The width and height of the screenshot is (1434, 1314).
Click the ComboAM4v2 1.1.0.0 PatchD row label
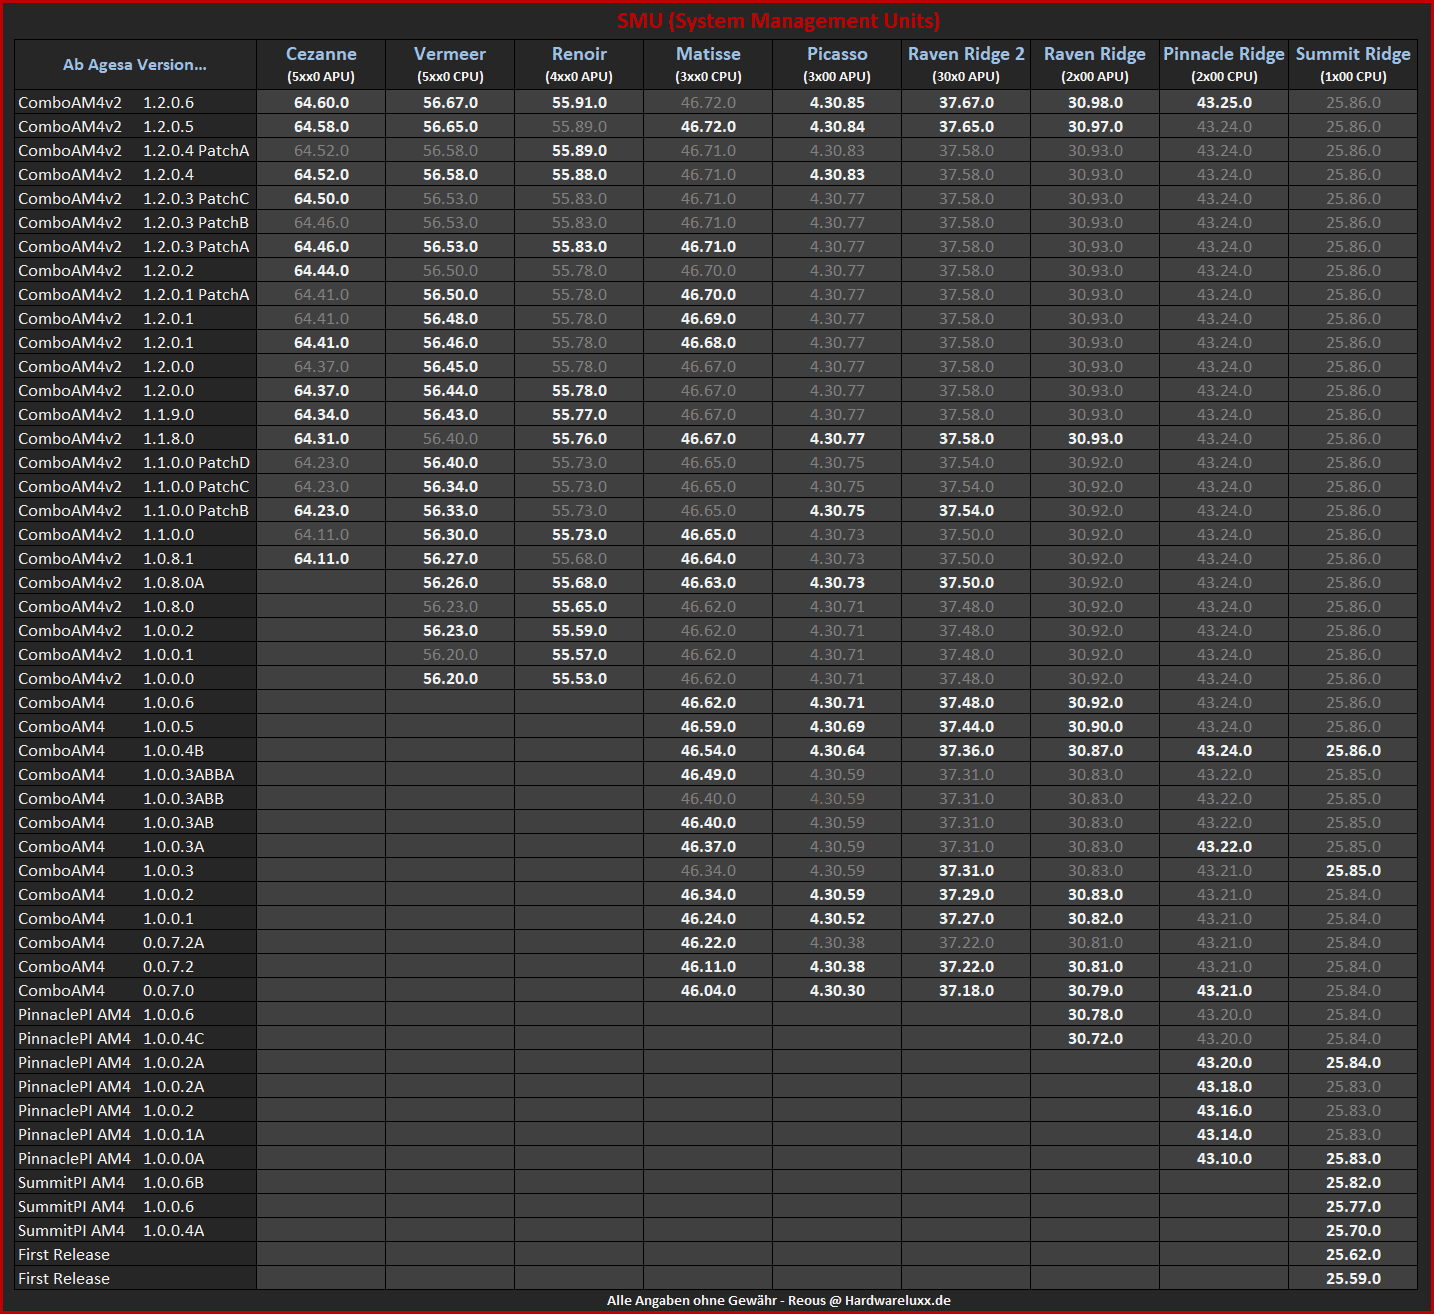135,462
